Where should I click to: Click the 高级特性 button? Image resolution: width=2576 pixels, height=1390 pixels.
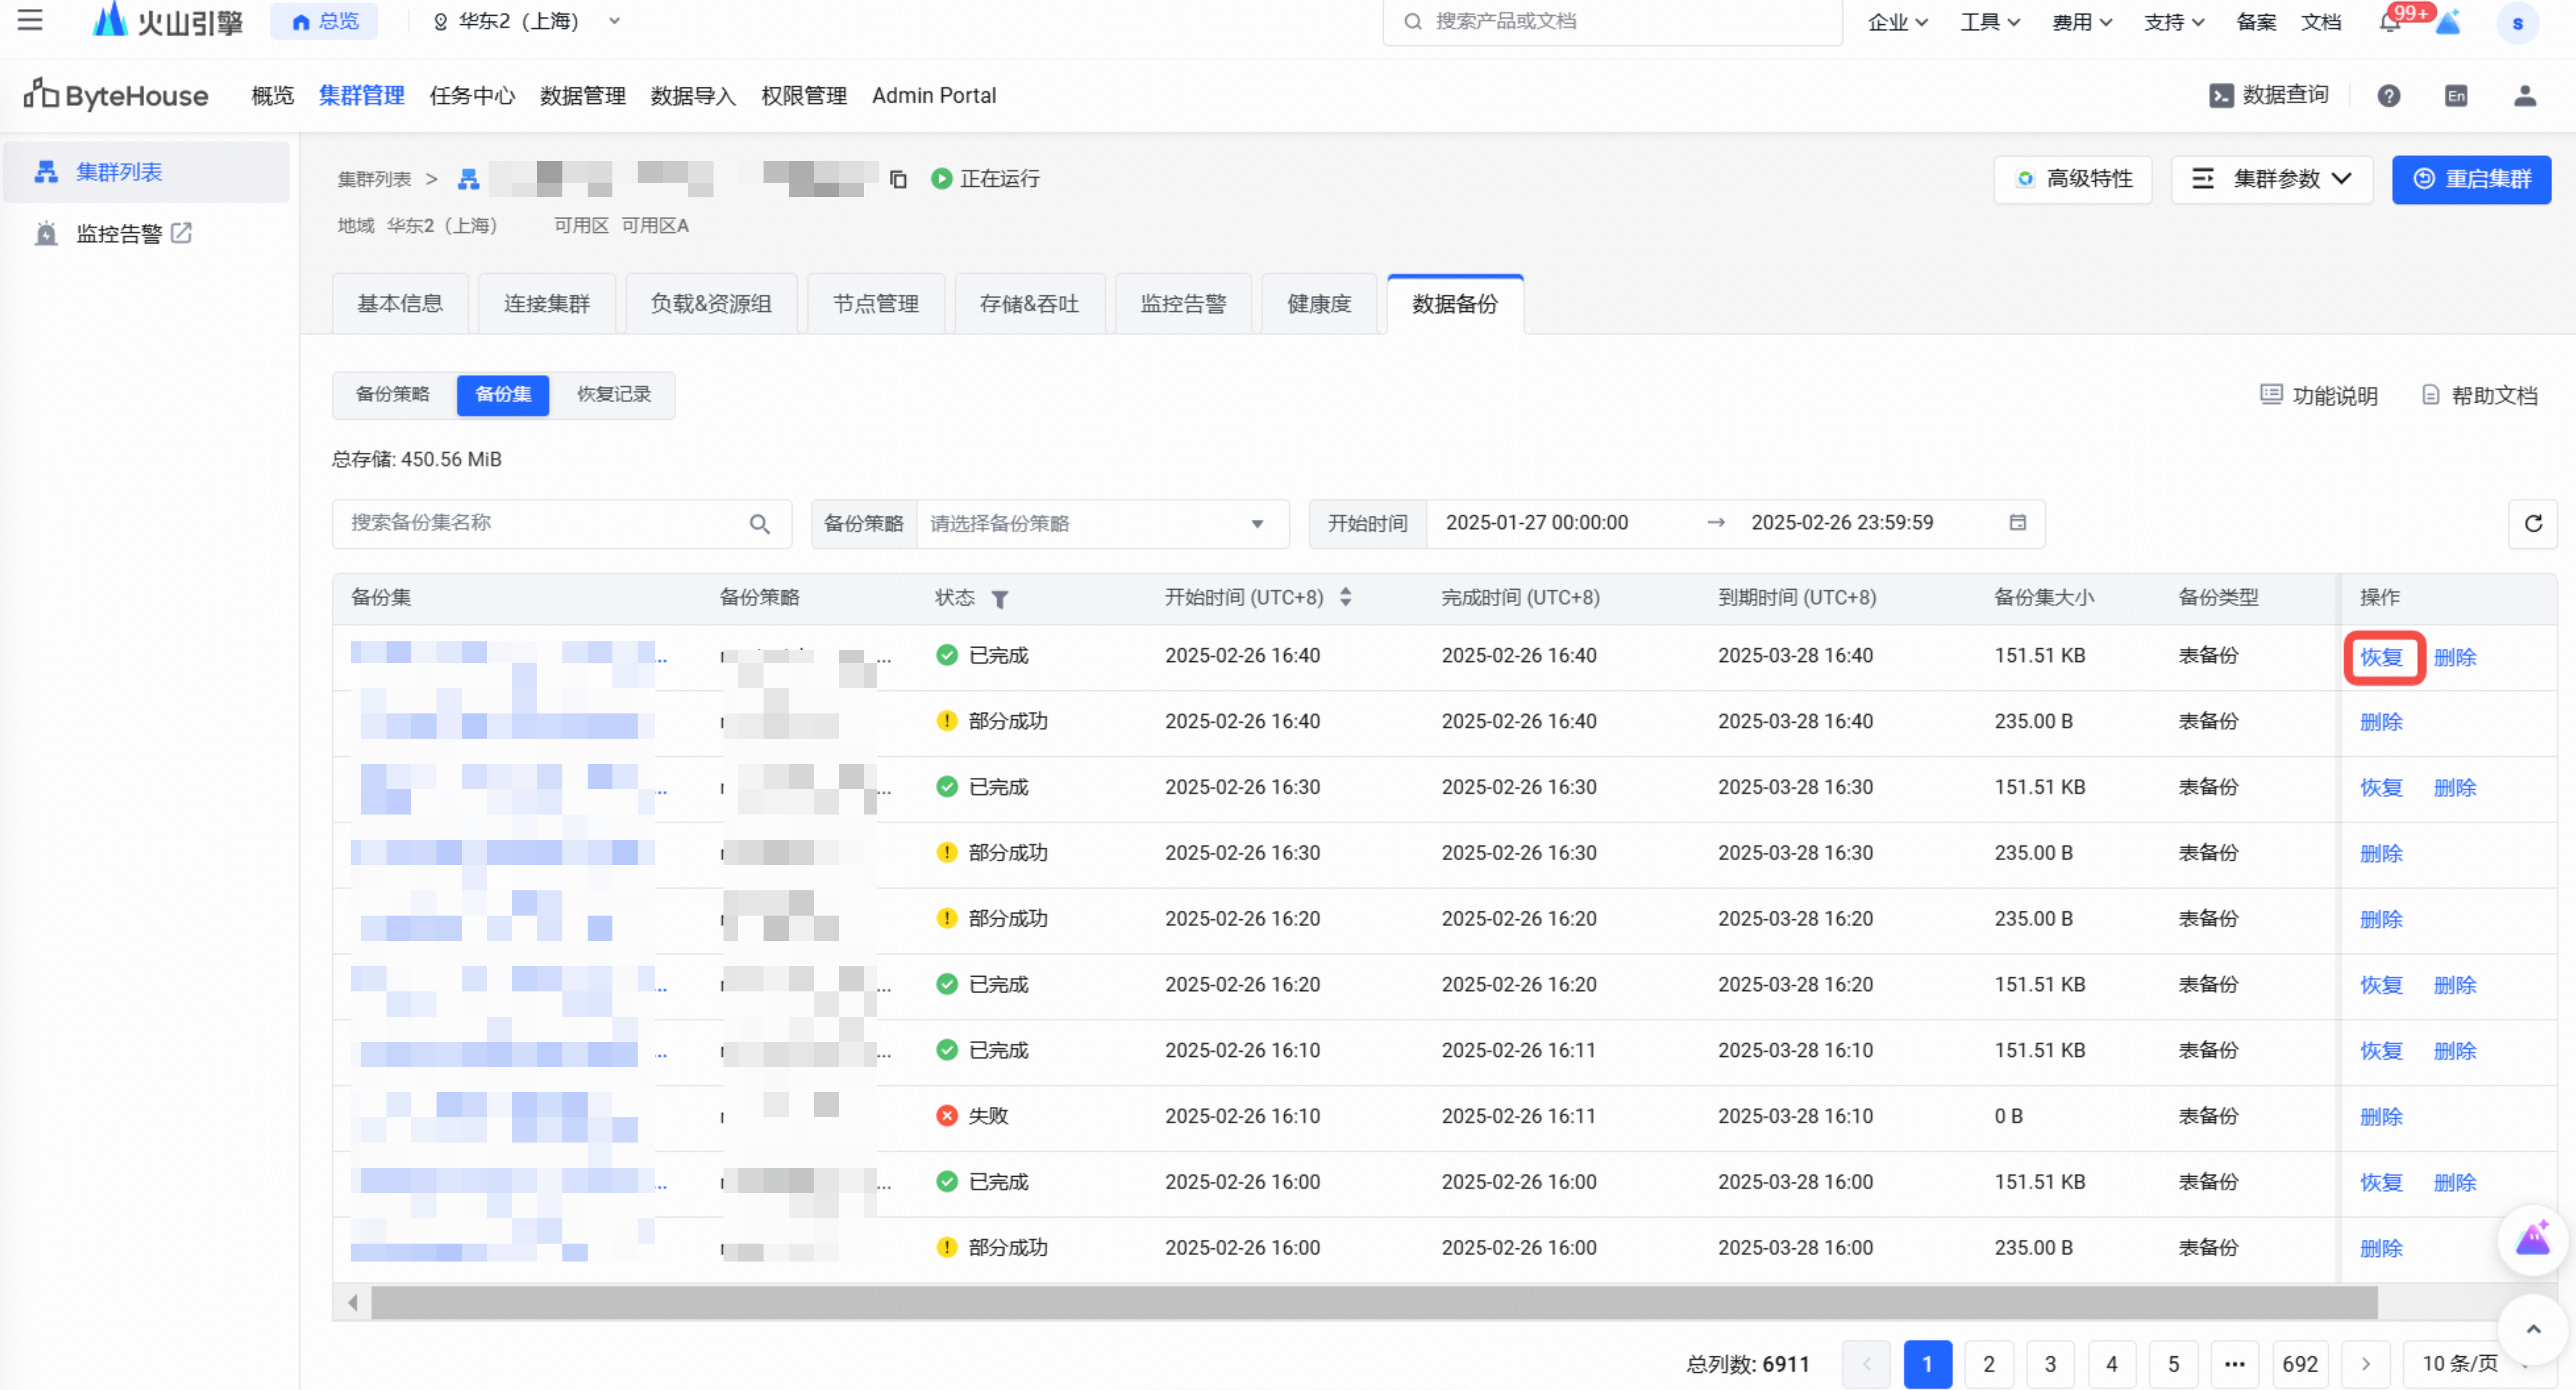(2073, 179)
